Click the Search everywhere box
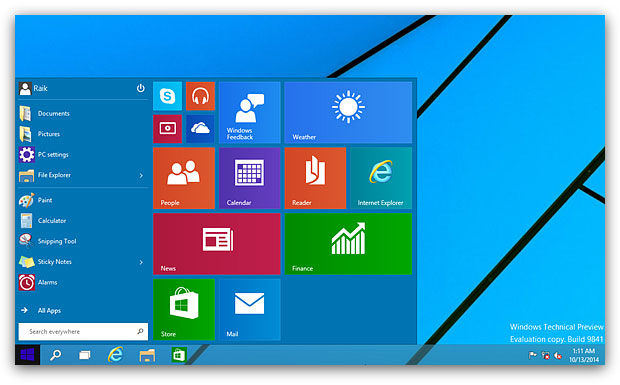The height and width of the screenshot is (385, 620). click(83, 332)
